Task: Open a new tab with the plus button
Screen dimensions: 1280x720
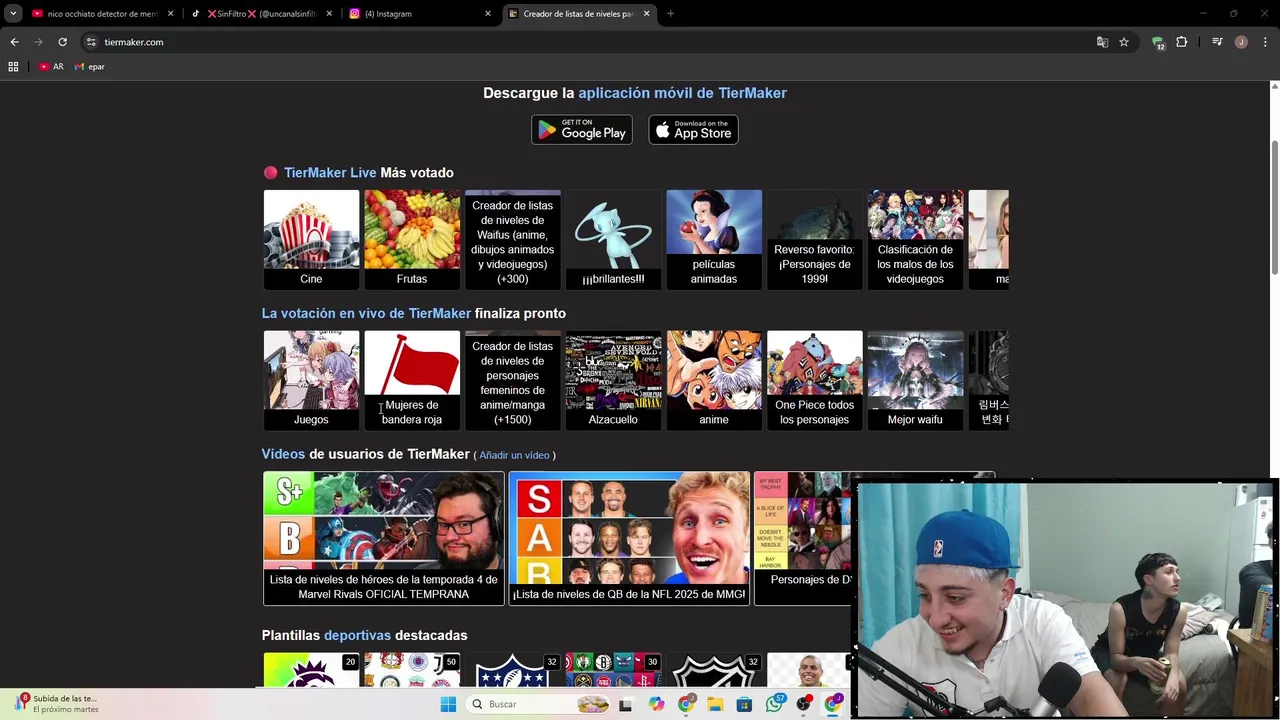Action: 670,14
